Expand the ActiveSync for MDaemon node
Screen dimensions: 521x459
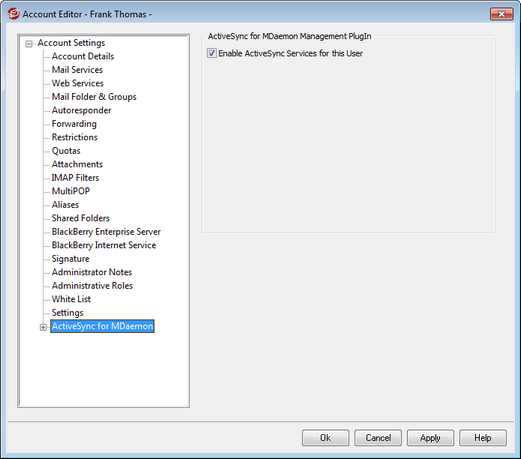(43, 327)
